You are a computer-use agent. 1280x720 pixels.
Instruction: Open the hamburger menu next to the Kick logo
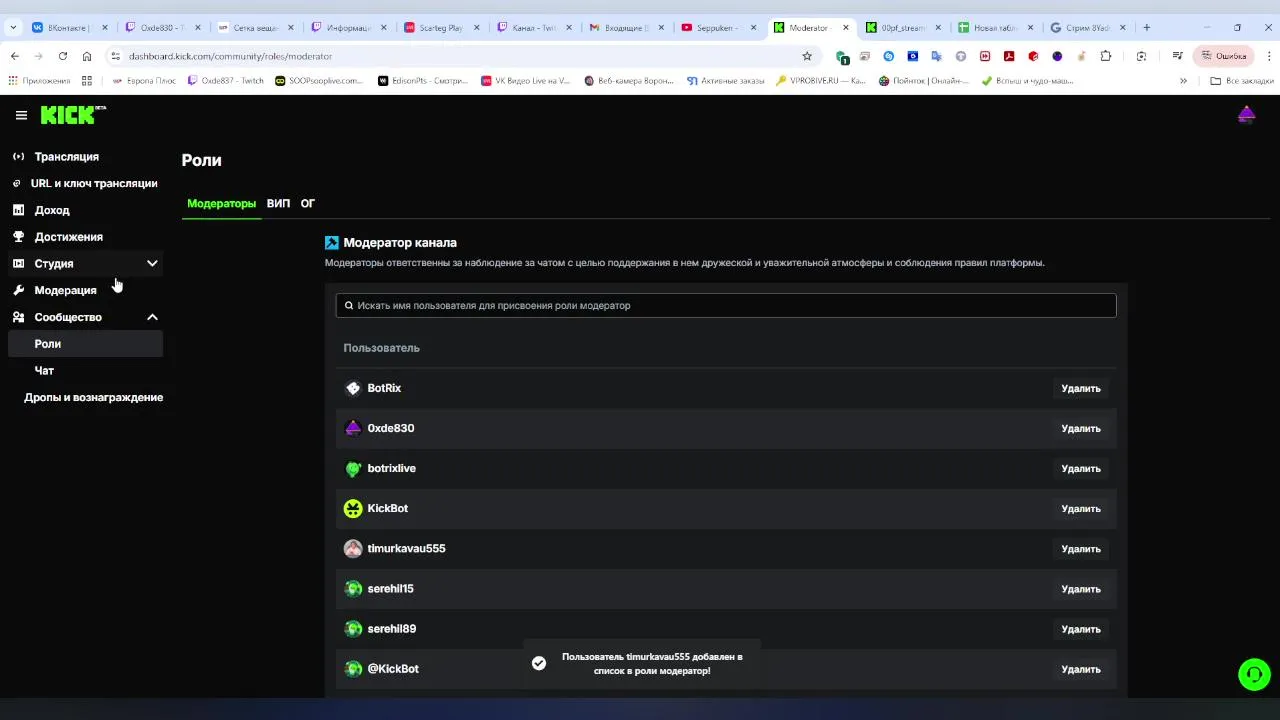(21, 115)
